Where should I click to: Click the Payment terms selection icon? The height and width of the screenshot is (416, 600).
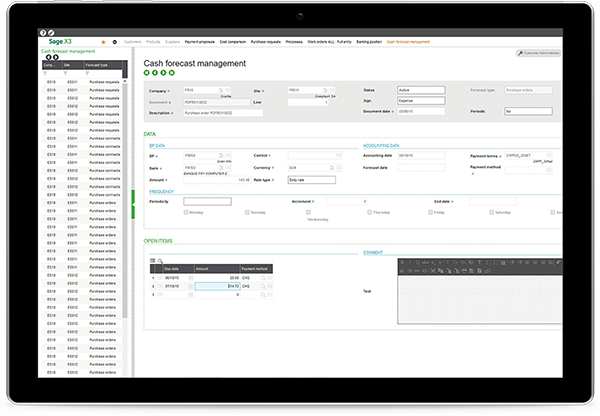pyautogui.click(x=549, y=155)
